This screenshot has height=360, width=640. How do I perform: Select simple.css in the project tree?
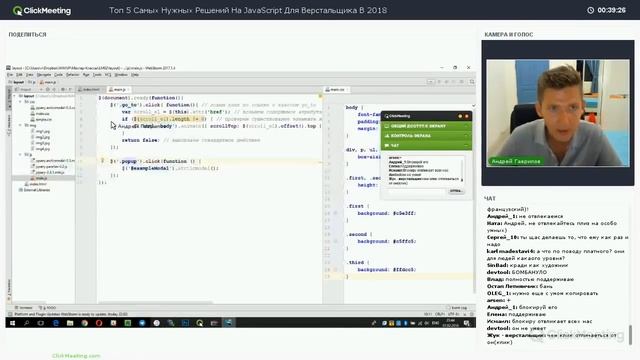click(x=41, y=120)
